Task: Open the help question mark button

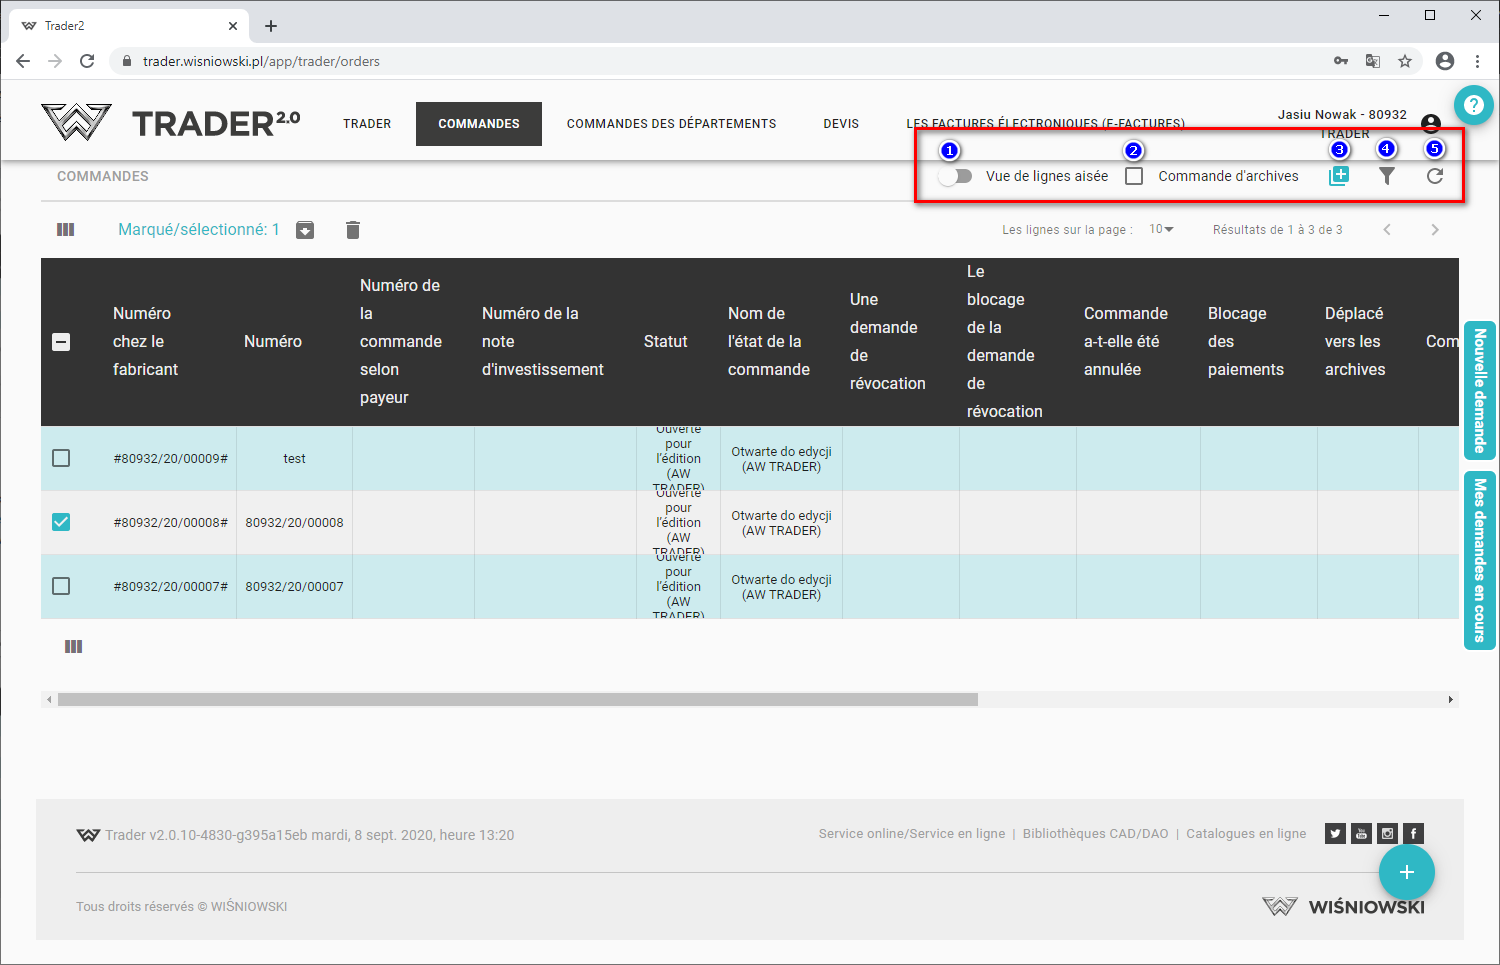Action: click(1473, 104)
